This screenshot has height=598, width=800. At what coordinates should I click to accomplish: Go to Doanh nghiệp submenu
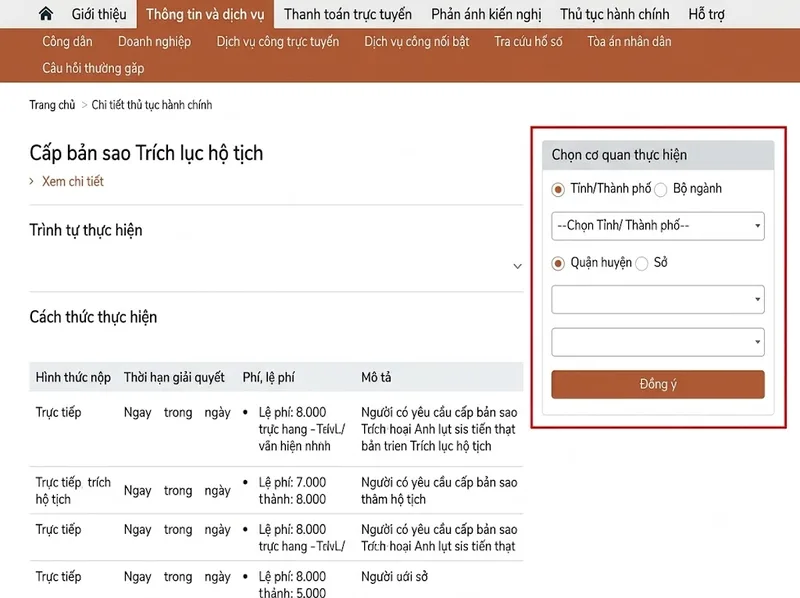coord(154,41)
